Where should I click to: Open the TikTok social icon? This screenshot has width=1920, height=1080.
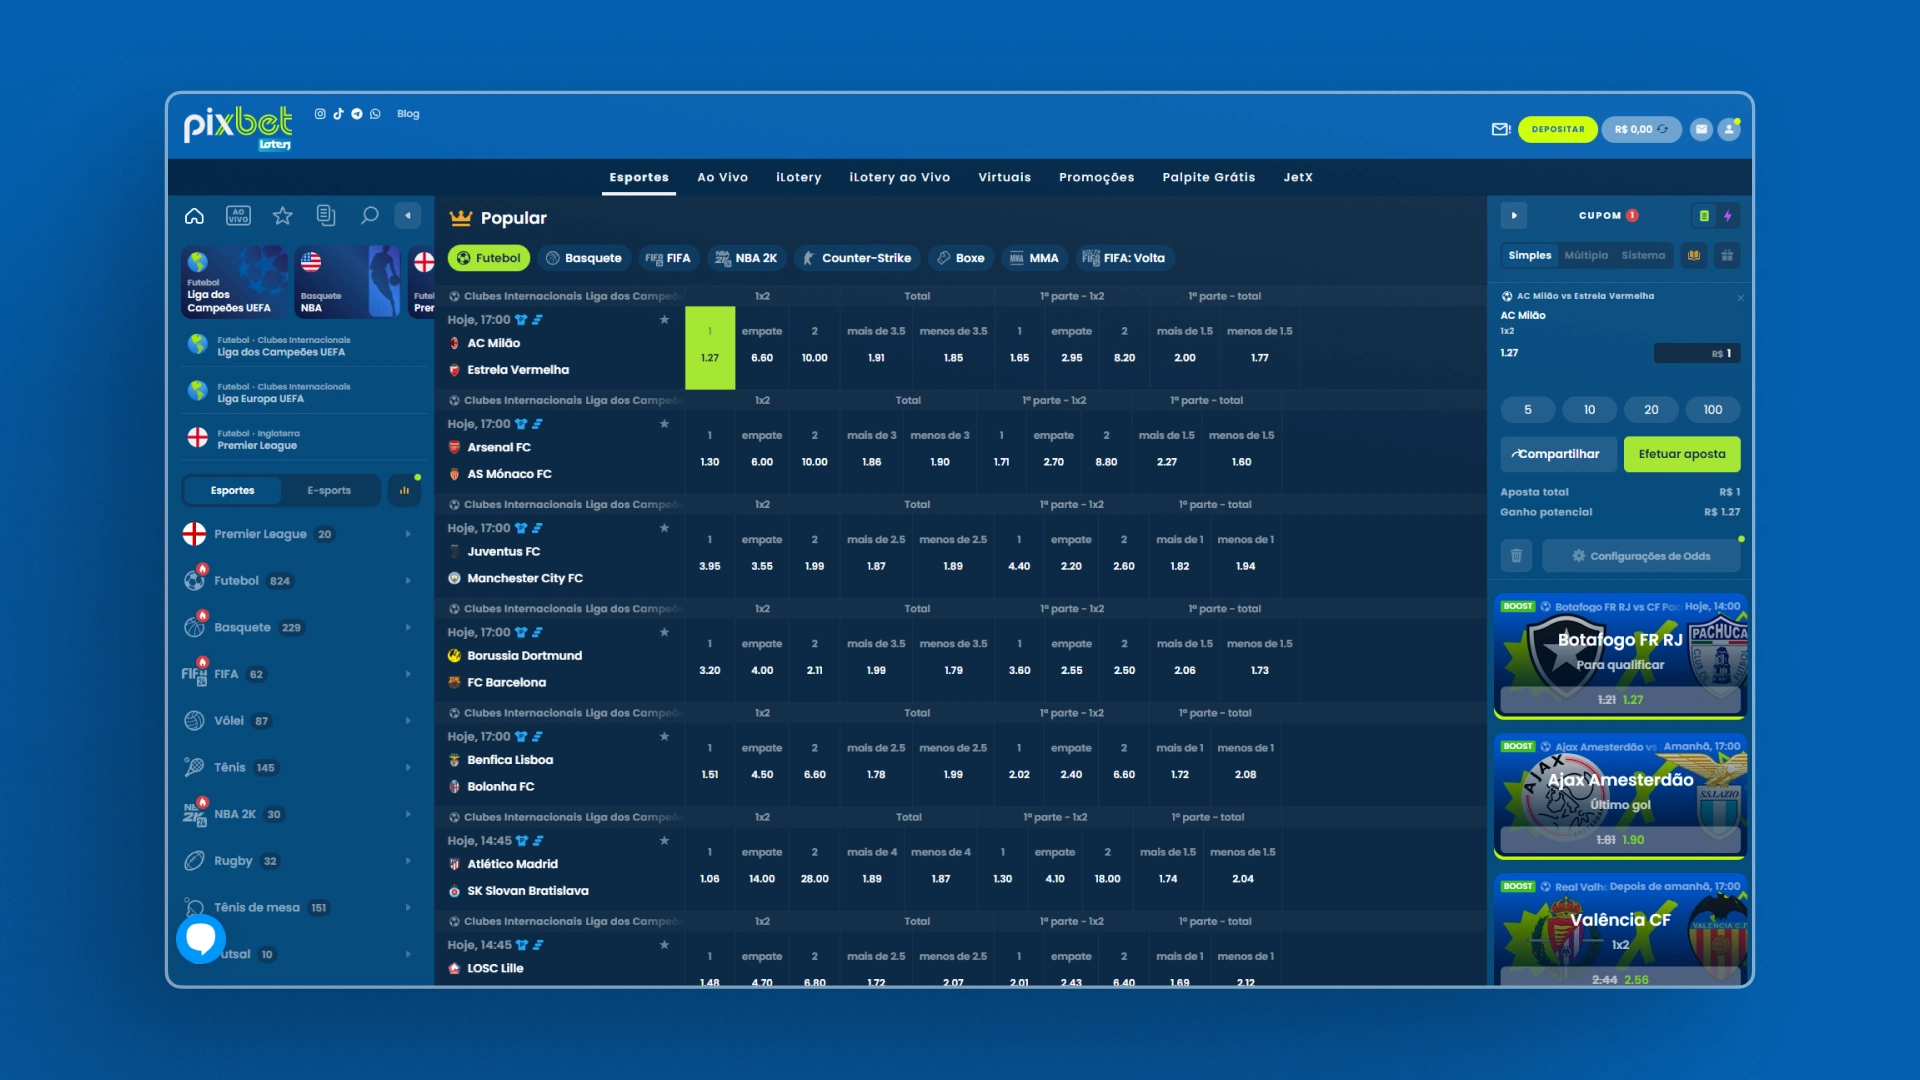(338, 114)
